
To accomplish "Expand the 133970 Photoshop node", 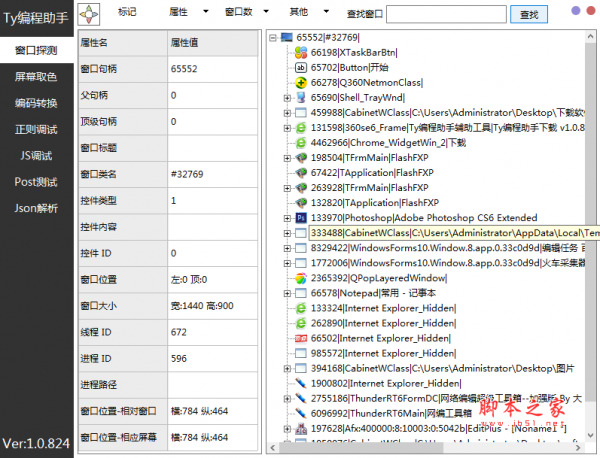I will (x=287, y=218).
